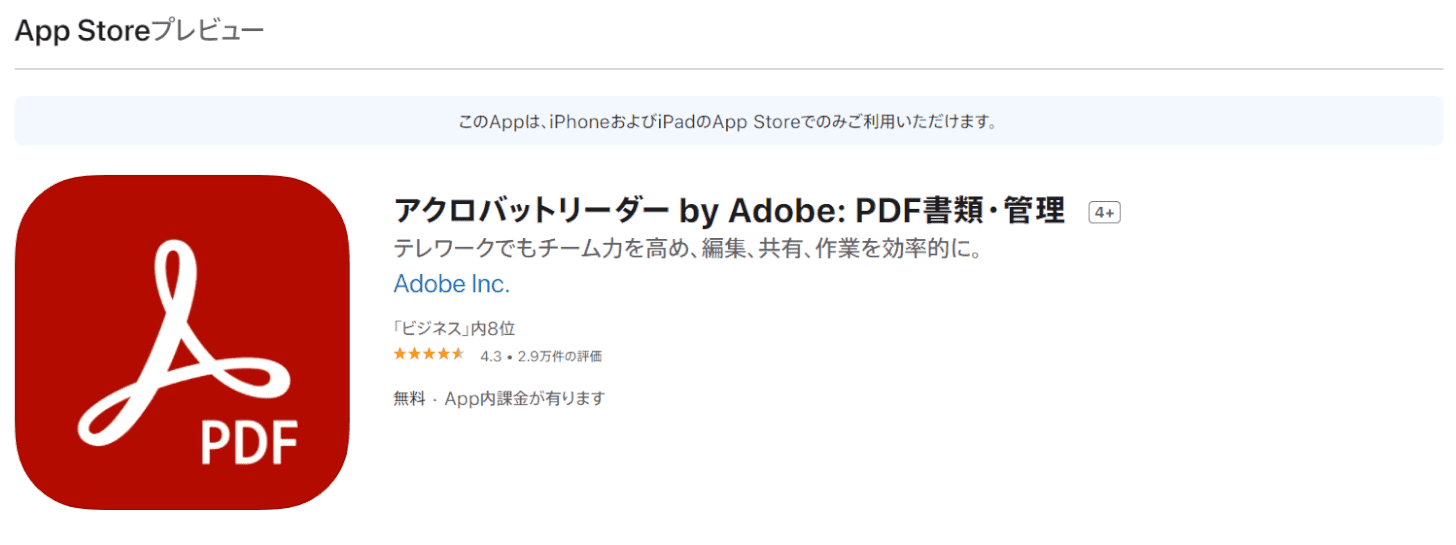The width and height of the screenshot is (1456, 545).
Task: Open the Adobe Inc. developer link
Action: [x=451, y=284]
